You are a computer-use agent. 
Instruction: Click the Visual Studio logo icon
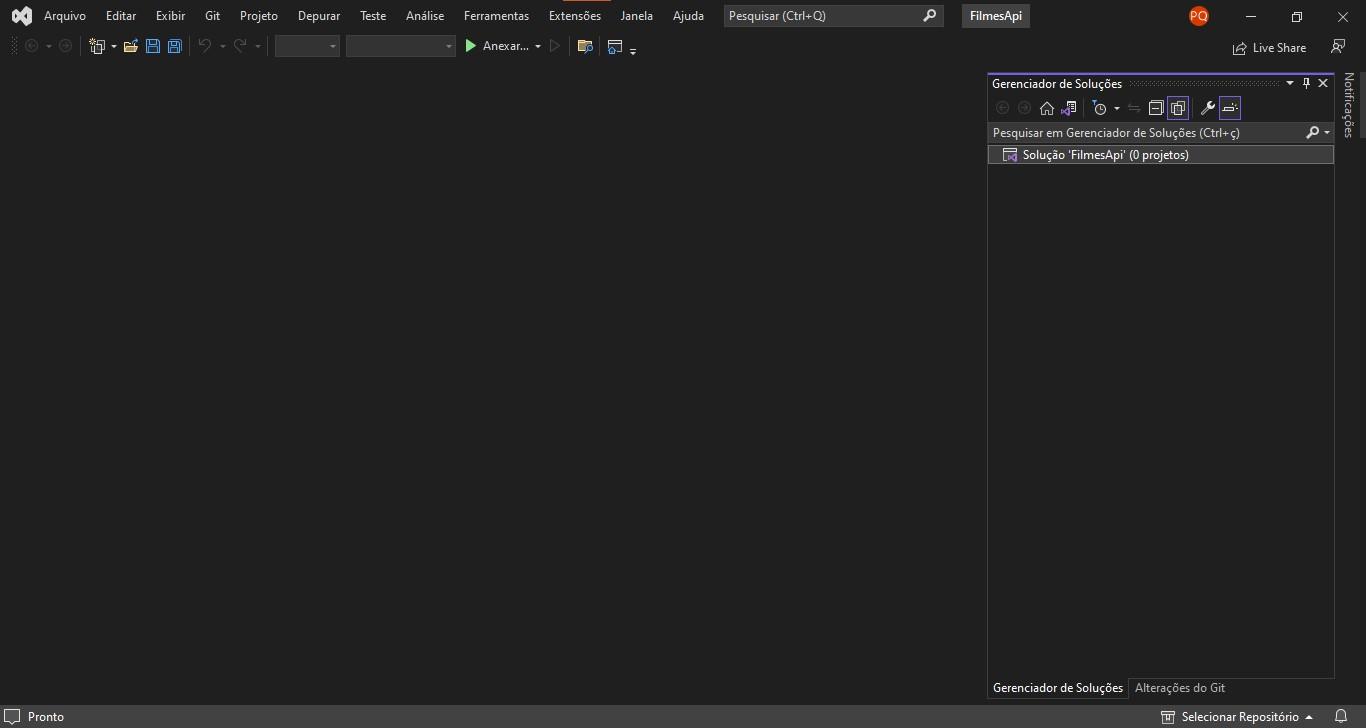click(x=21, y=16)
